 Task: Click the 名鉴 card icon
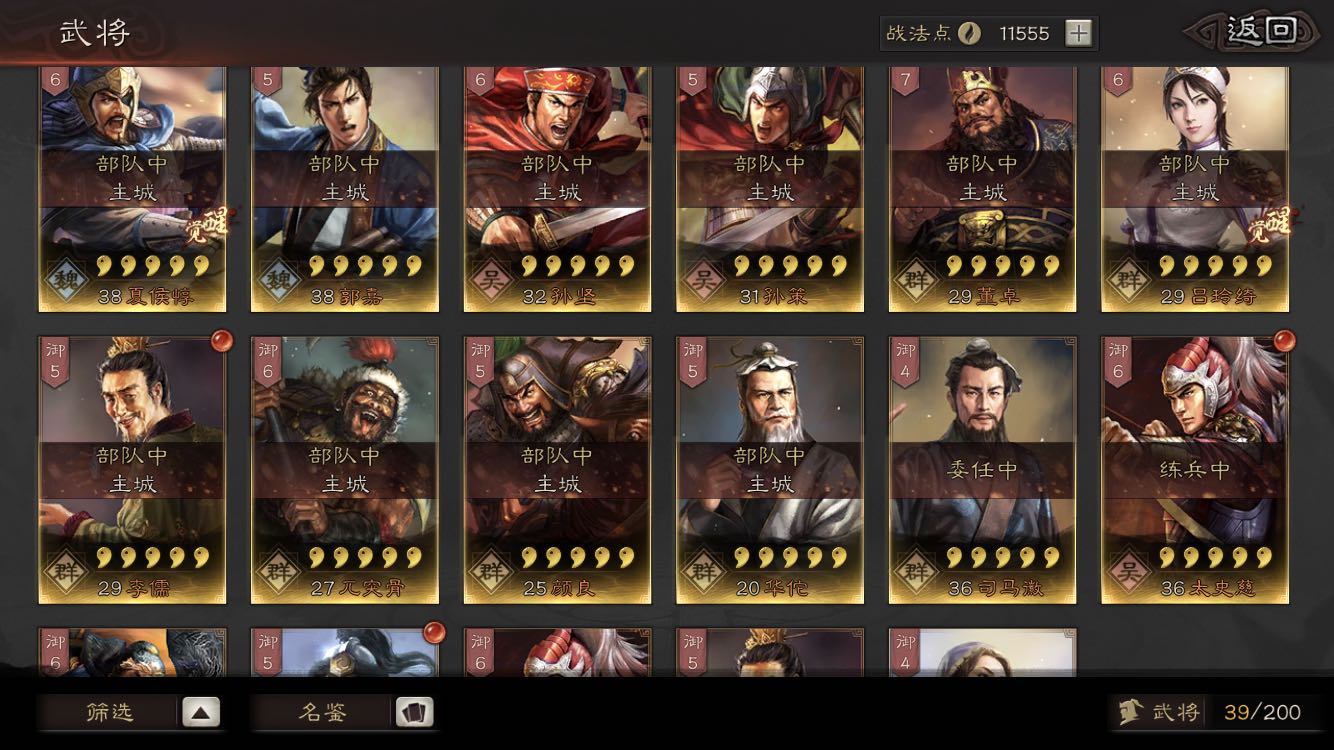pos(414,712)
